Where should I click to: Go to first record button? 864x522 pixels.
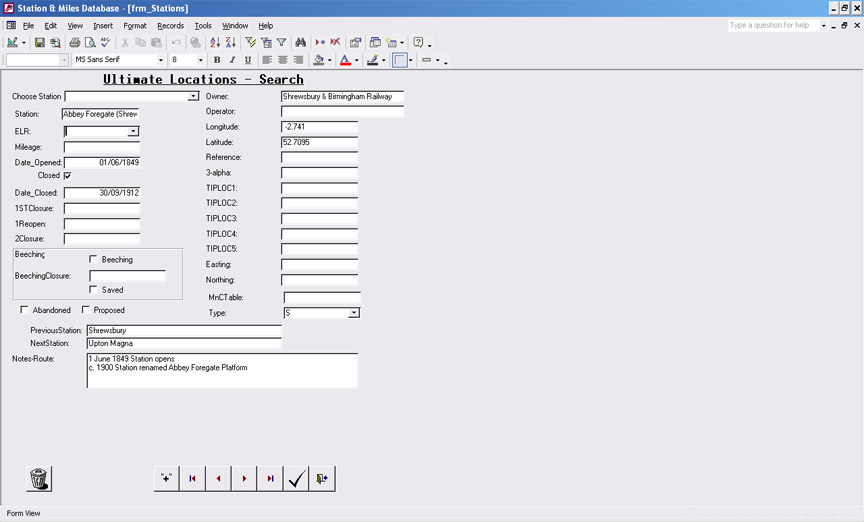click(x=192, y=478)
